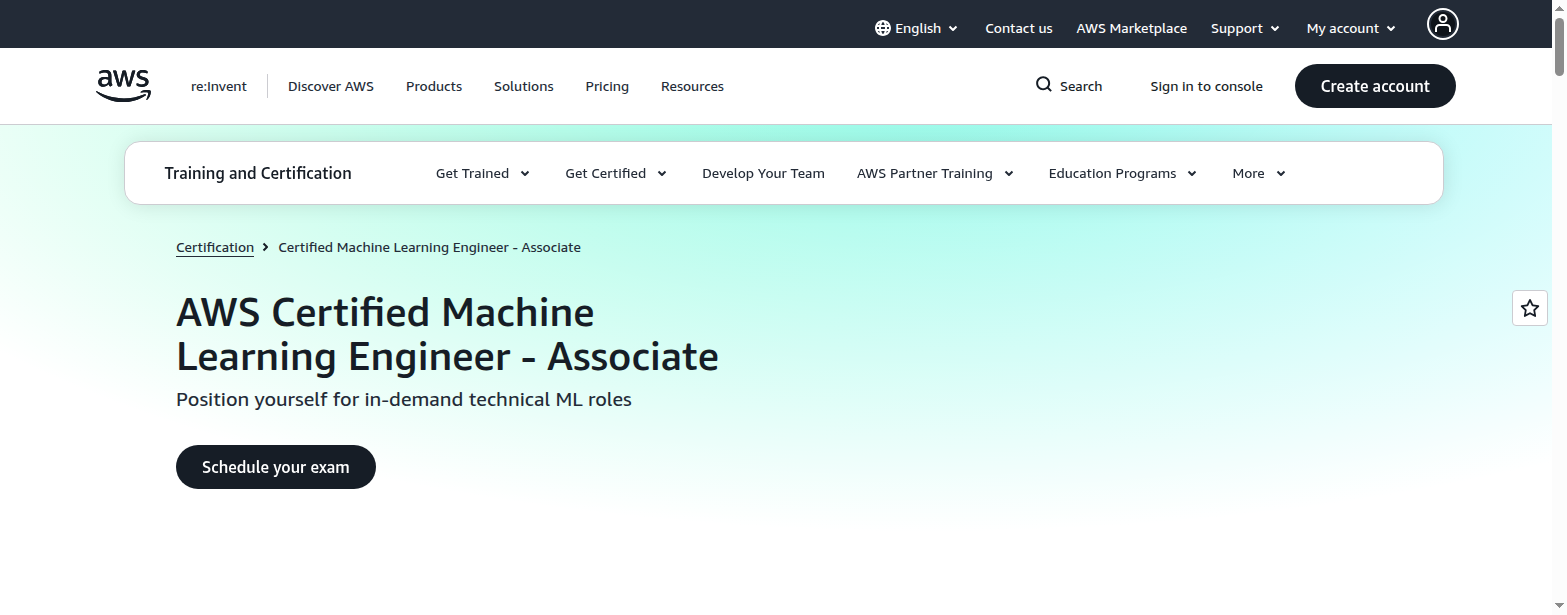Viewport: 1567px width, 615px height.
Task: Go to the Pricing menu item
Action: click(x=607, y=86)
